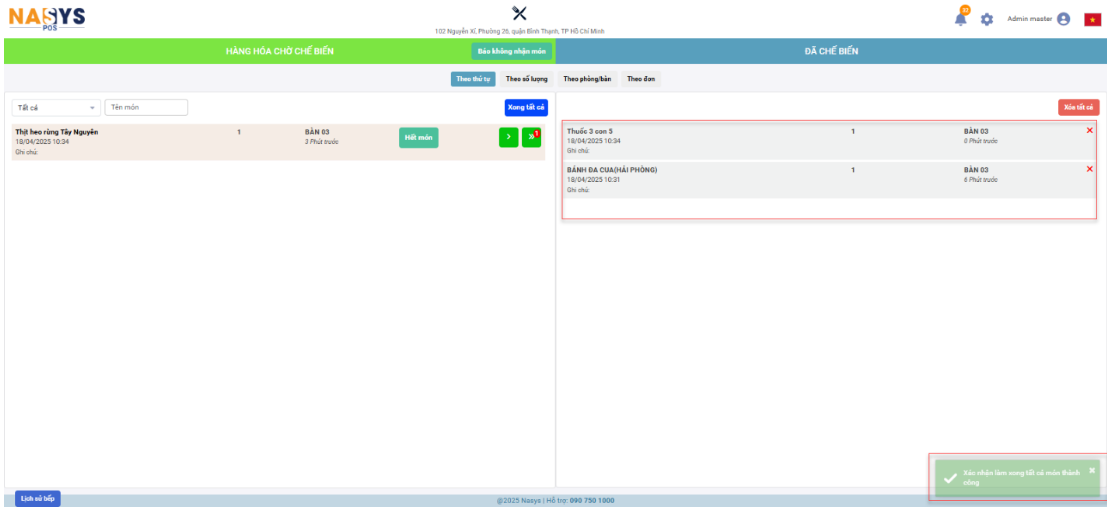Switch to Theo thứ tự tab
Viewport: 1107px width, 507px height.
(473, 79)
